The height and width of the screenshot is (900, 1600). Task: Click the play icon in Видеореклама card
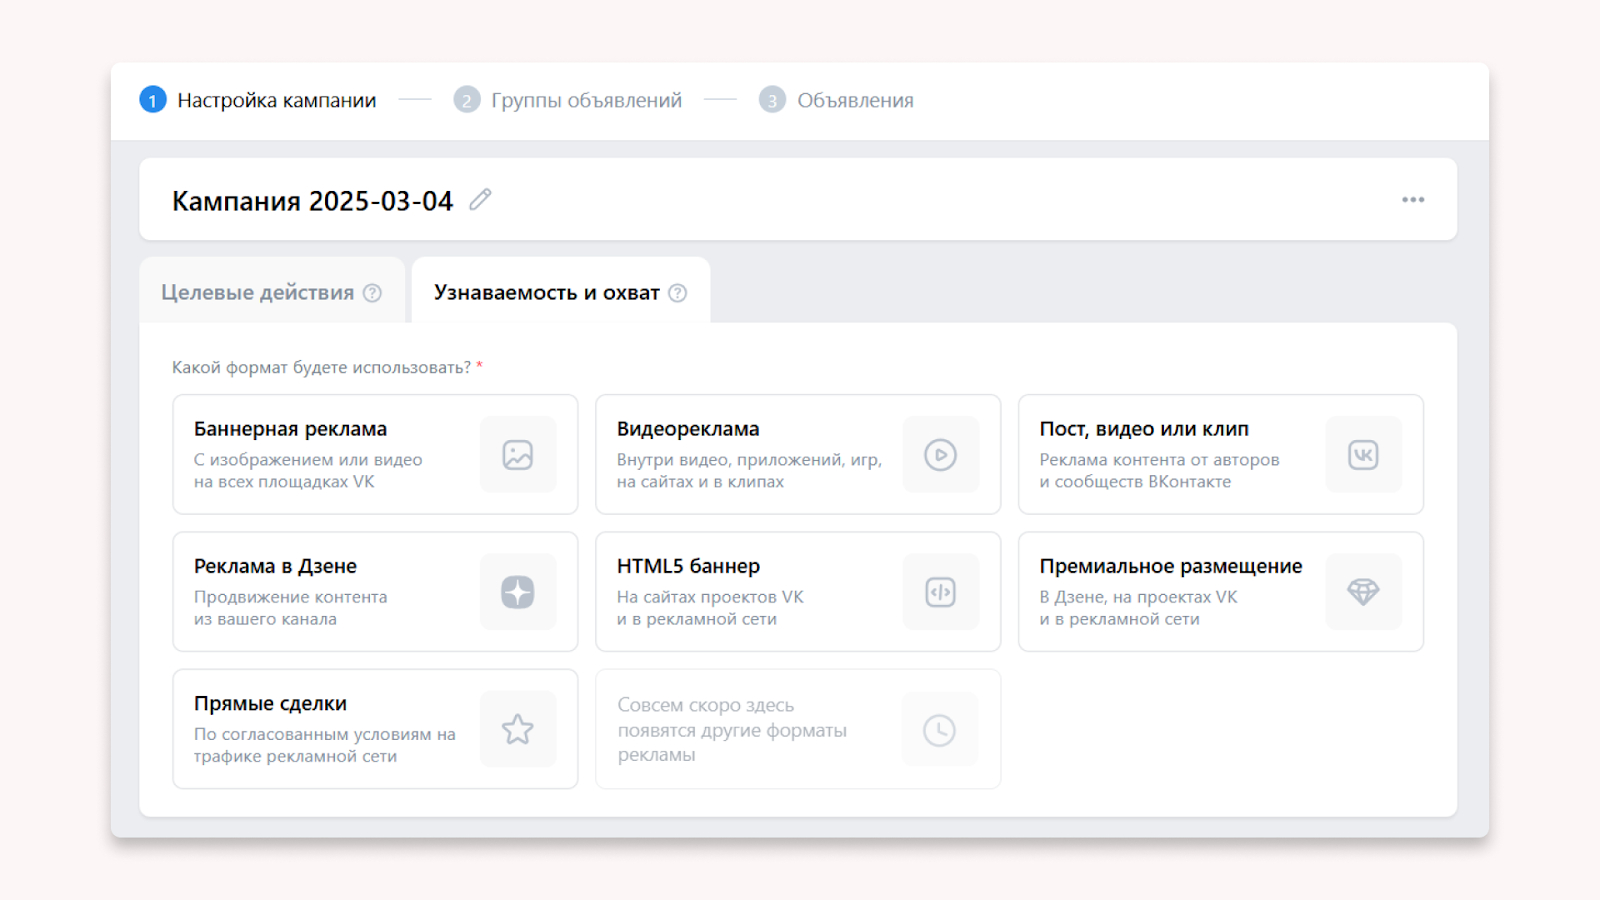tap(940, 455)
